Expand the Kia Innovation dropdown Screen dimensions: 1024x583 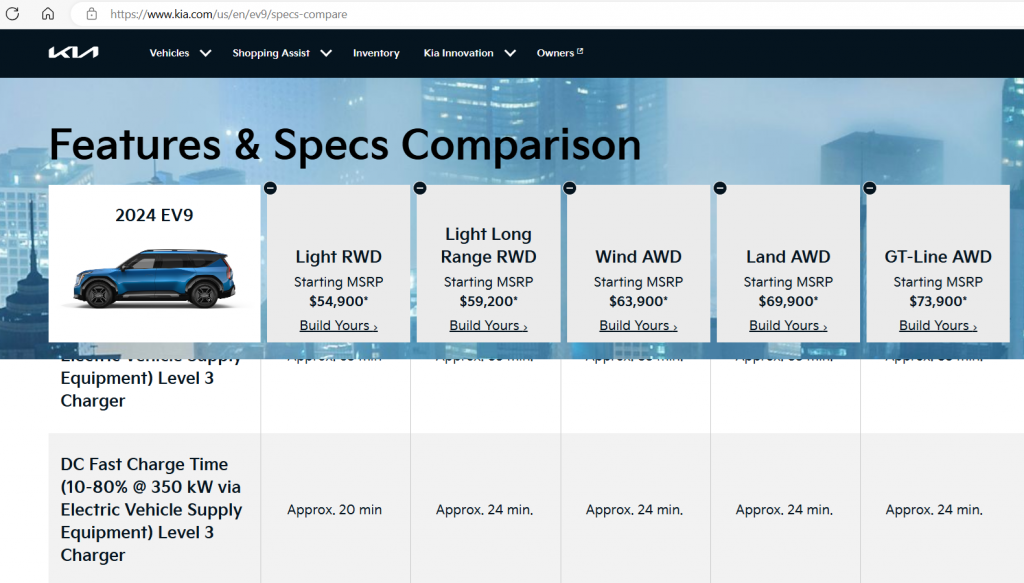tap(469, 53)
